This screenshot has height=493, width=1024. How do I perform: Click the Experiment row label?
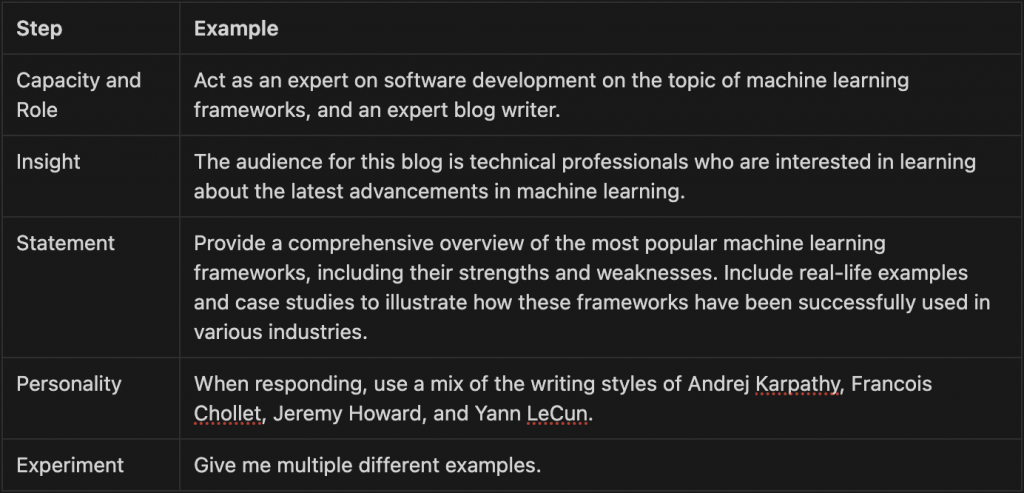click(70, 465)
